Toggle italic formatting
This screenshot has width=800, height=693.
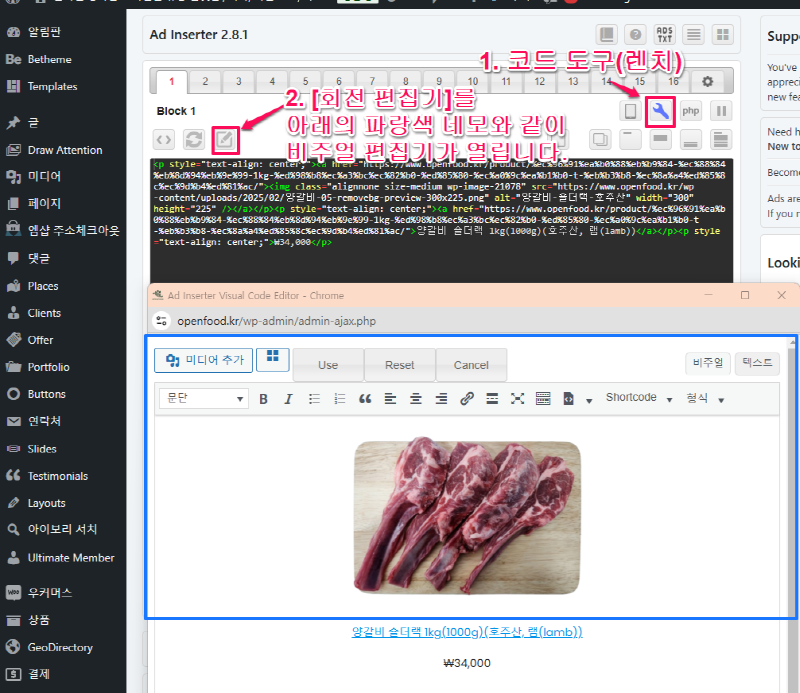(286, 396)
